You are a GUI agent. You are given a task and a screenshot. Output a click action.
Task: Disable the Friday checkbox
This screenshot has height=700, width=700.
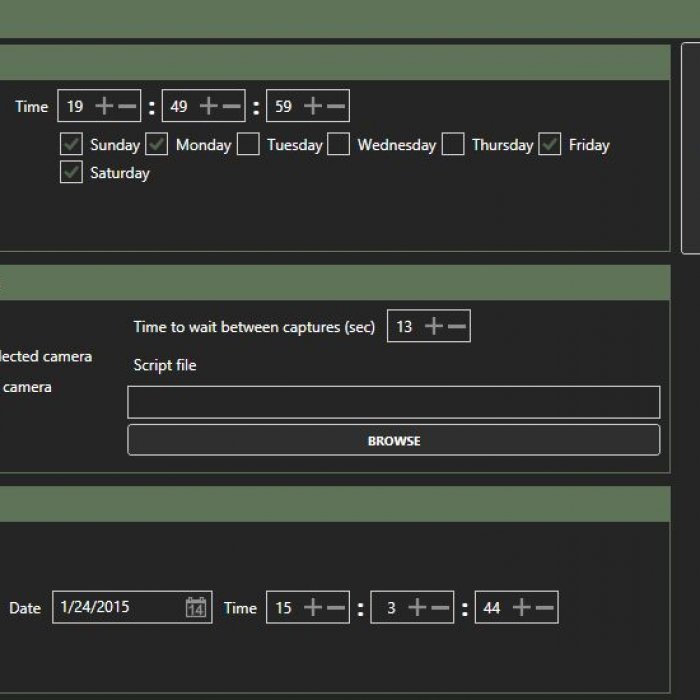pyautogui.click(x=550, y=144)
